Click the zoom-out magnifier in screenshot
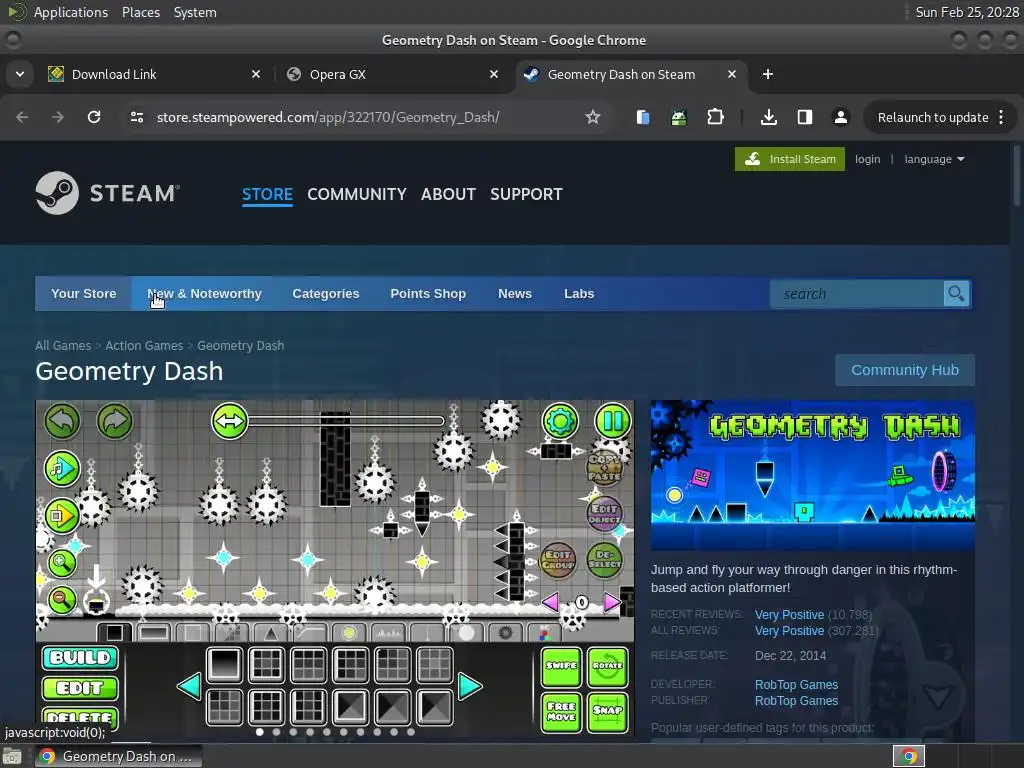Image resolution: width=1024 pixels, height=768 pixels. [62, 600]
